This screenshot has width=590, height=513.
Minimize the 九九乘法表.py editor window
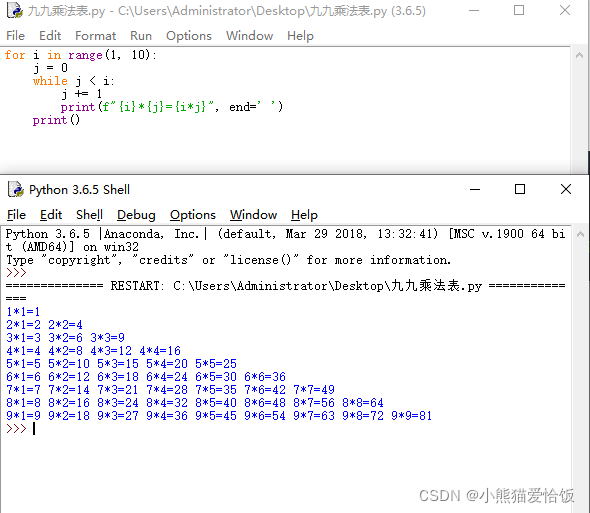pyautogui.click(x=474, y=11)
